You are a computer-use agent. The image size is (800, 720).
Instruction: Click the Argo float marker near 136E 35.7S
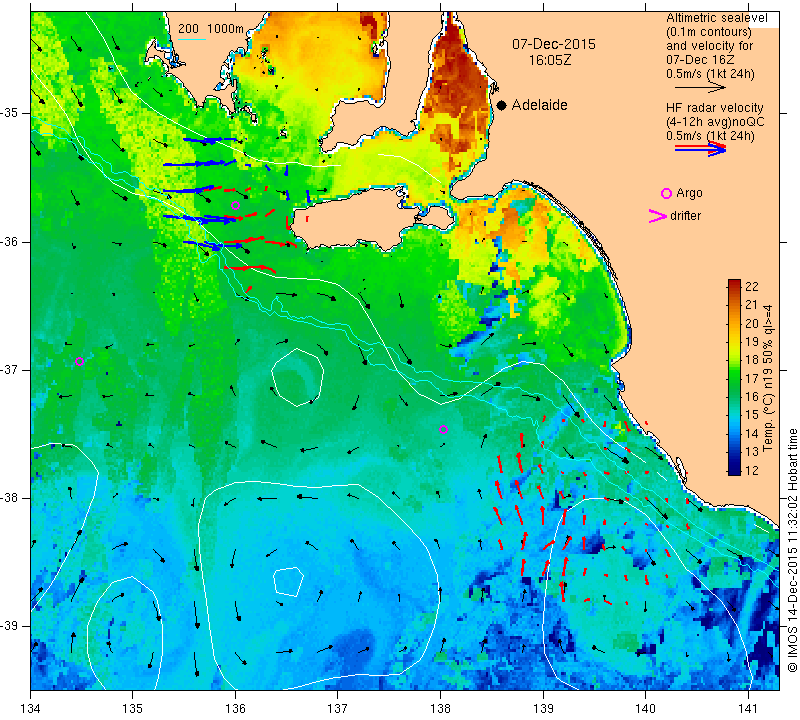[235, 206]
